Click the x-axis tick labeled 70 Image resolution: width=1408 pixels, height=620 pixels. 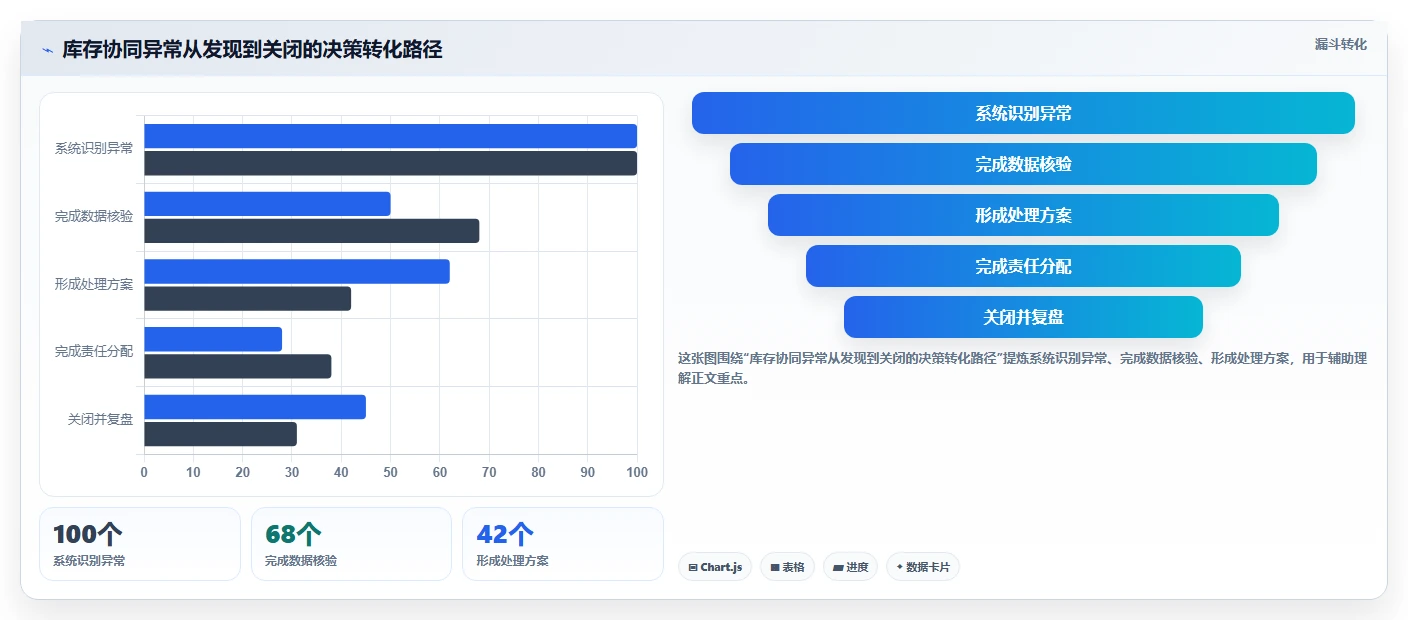point(489,472)
